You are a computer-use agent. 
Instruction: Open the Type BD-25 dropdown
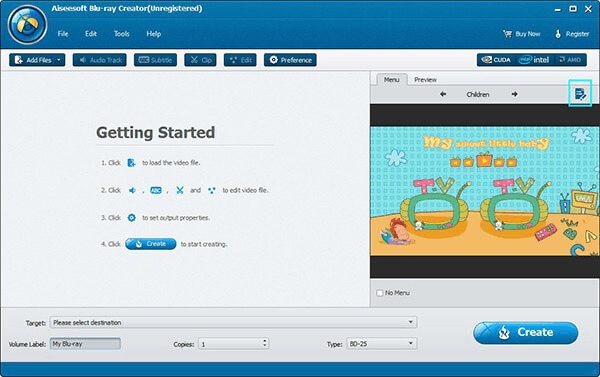click(x=382, y=343)
